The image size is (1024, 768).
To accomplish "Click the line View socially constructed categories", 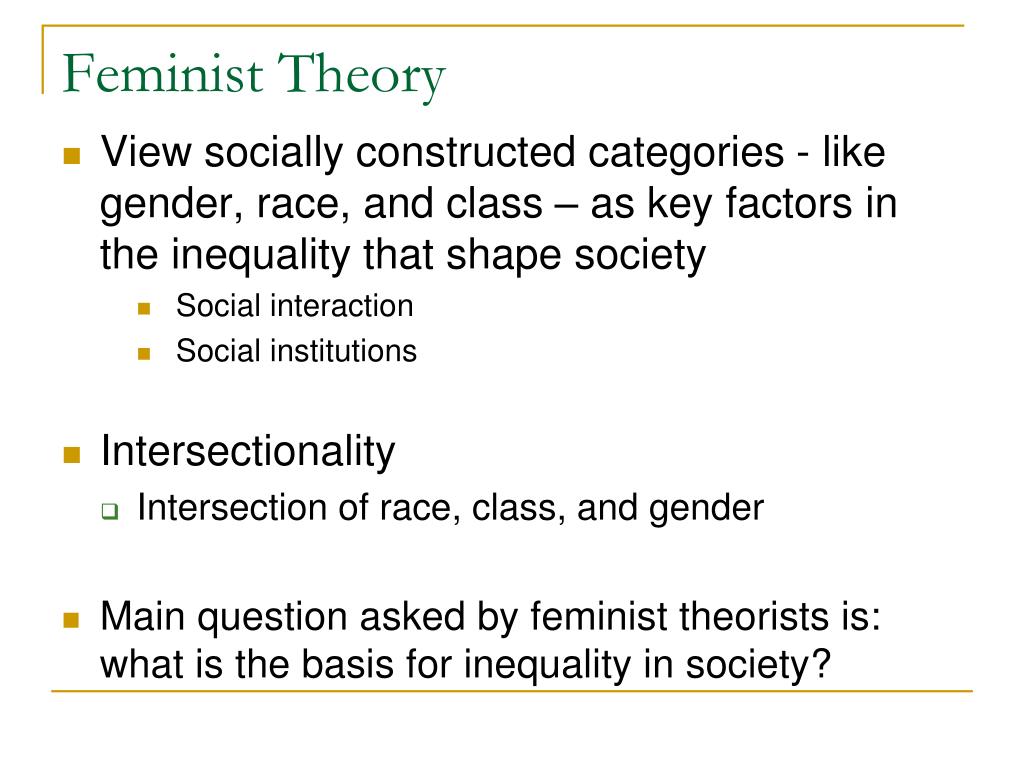I will (492, 153).
